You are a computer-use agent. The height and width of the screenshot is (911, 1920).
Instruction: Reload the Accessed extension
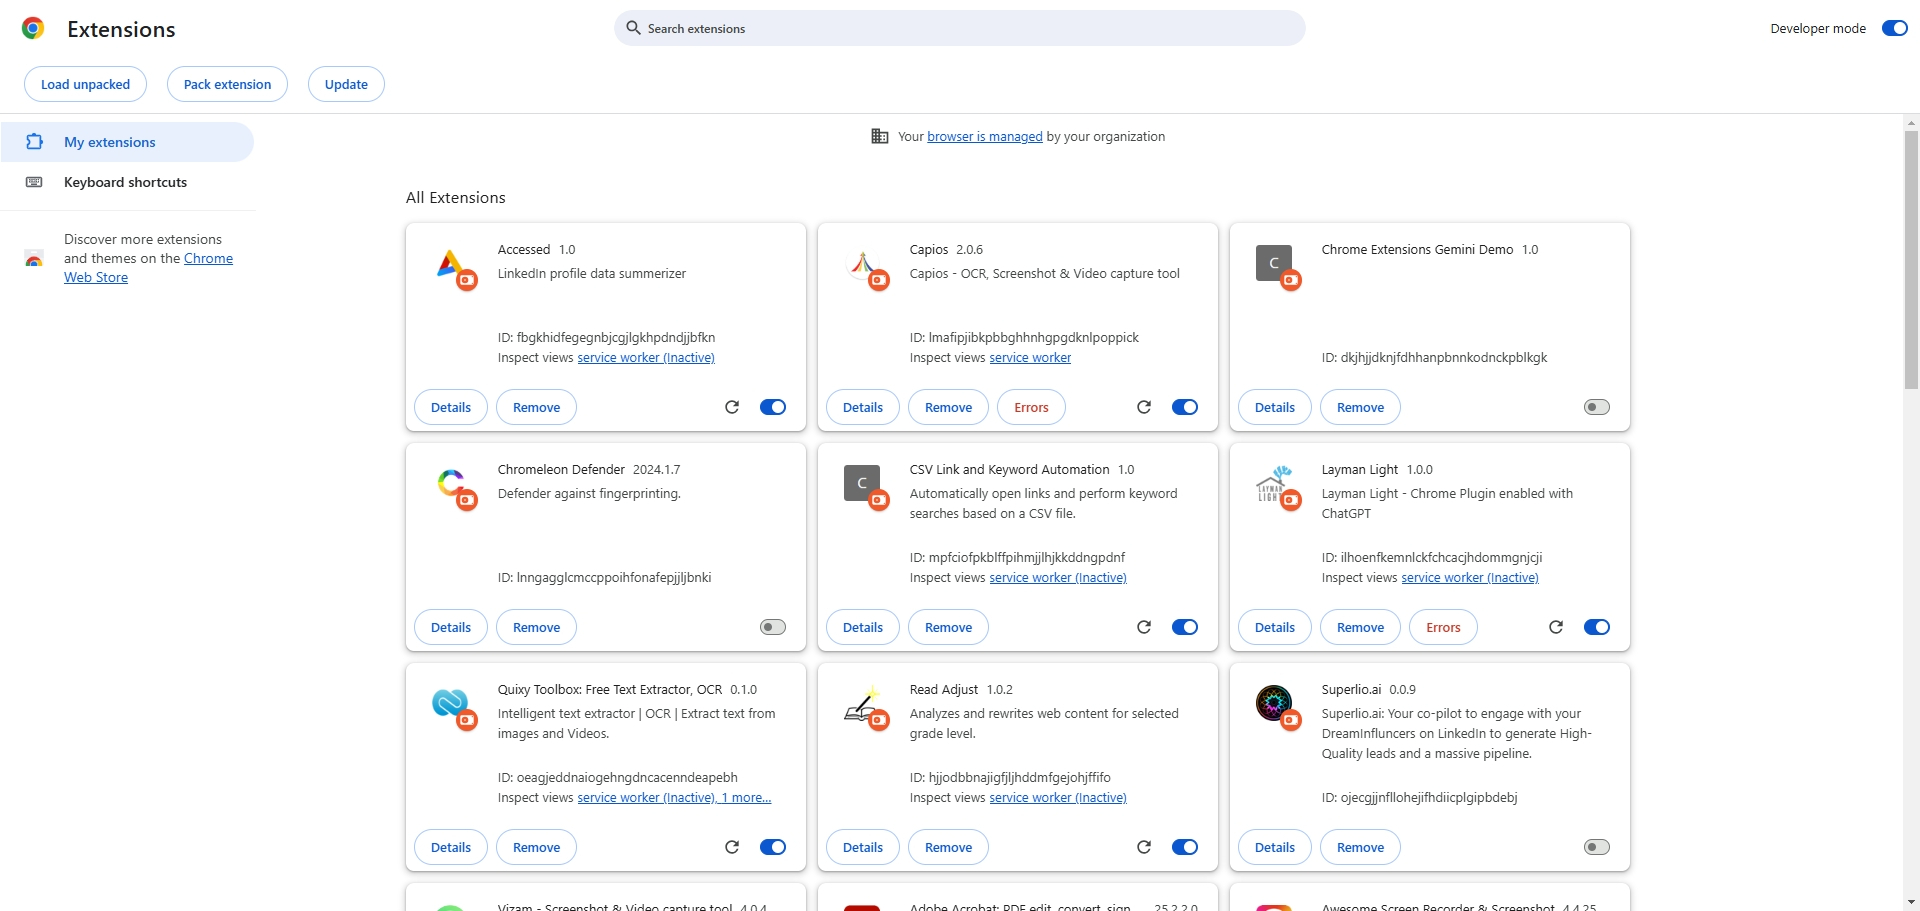coord(732,407)
